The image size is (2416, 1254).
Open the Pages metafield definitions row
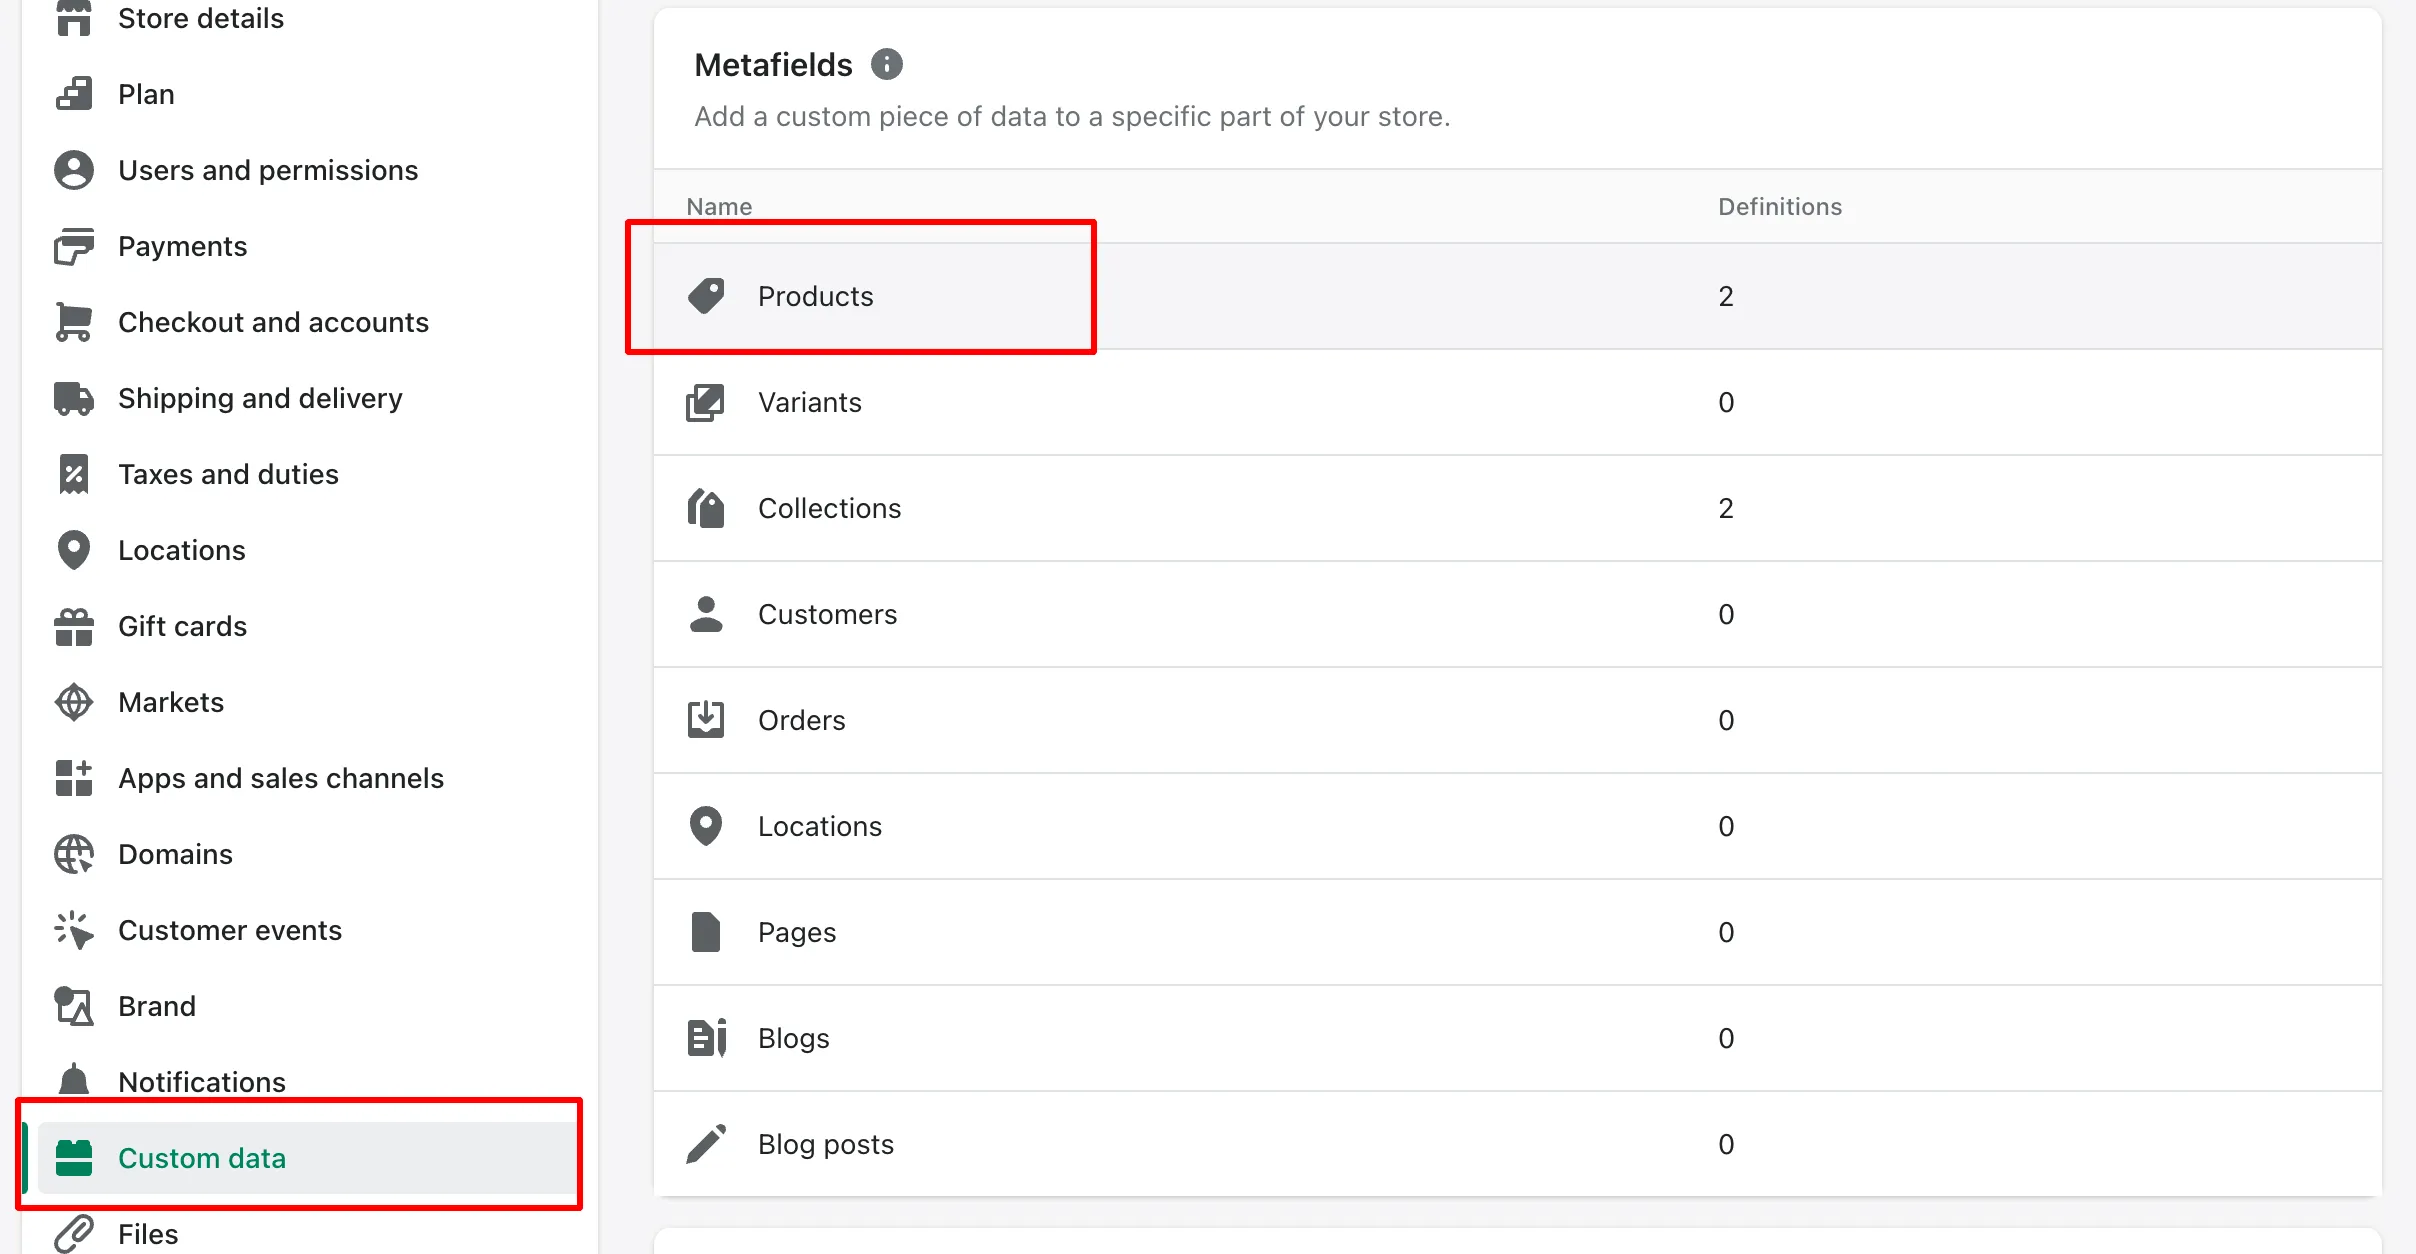[1518, 932]
